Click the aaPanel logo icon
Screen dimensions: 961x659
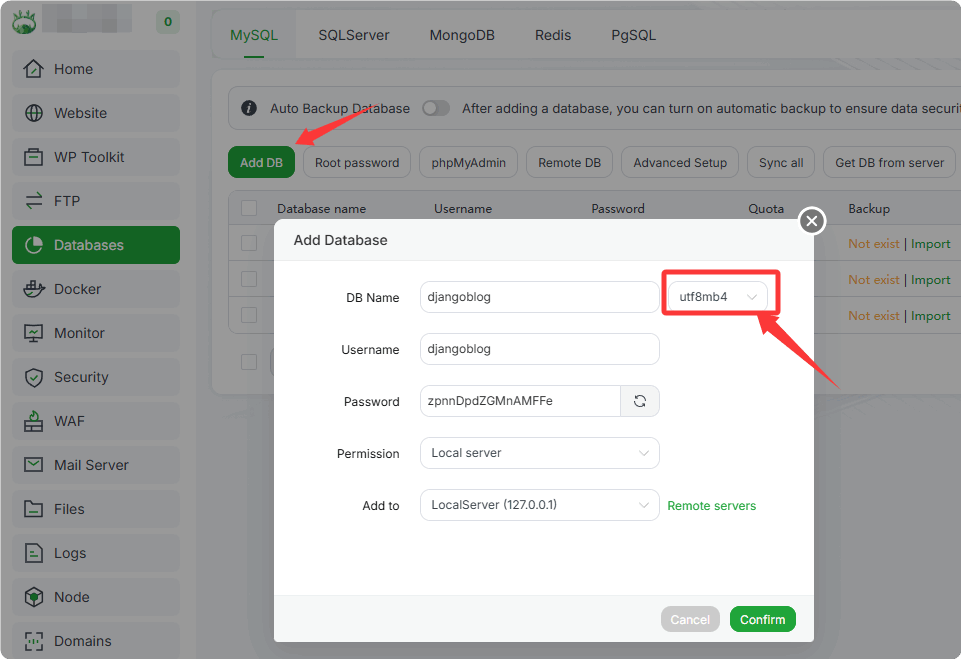pyautogui.click(x=25, y=22)
